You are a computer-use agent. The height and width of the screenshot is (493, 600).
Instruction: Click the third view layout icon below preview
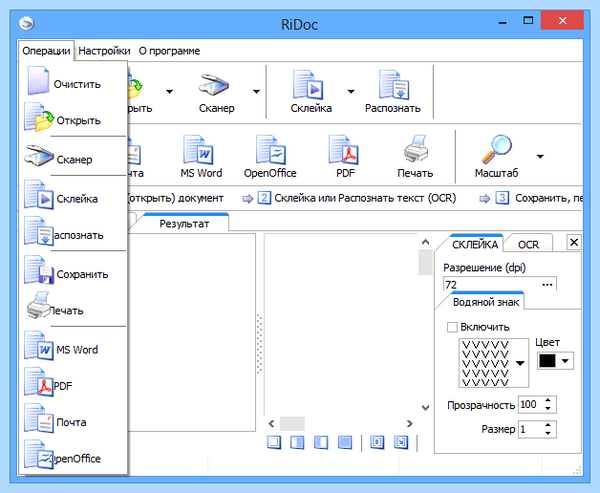tap(321, 442)
